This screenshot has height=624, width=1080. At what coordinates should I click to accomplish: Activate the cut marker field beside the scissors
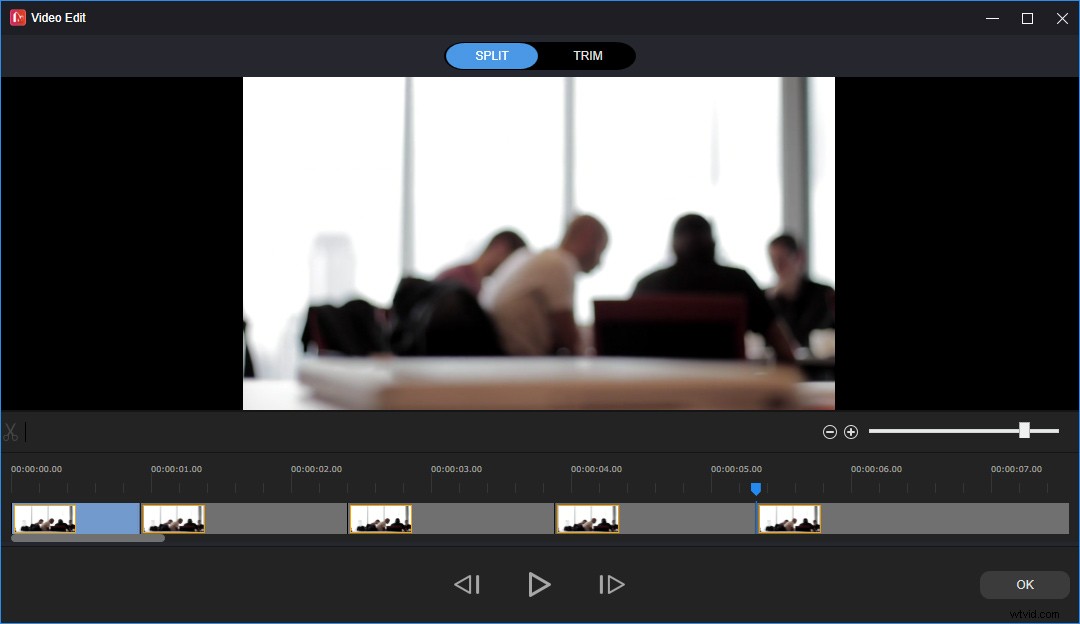pyautogui.click(x=25, y=431)
